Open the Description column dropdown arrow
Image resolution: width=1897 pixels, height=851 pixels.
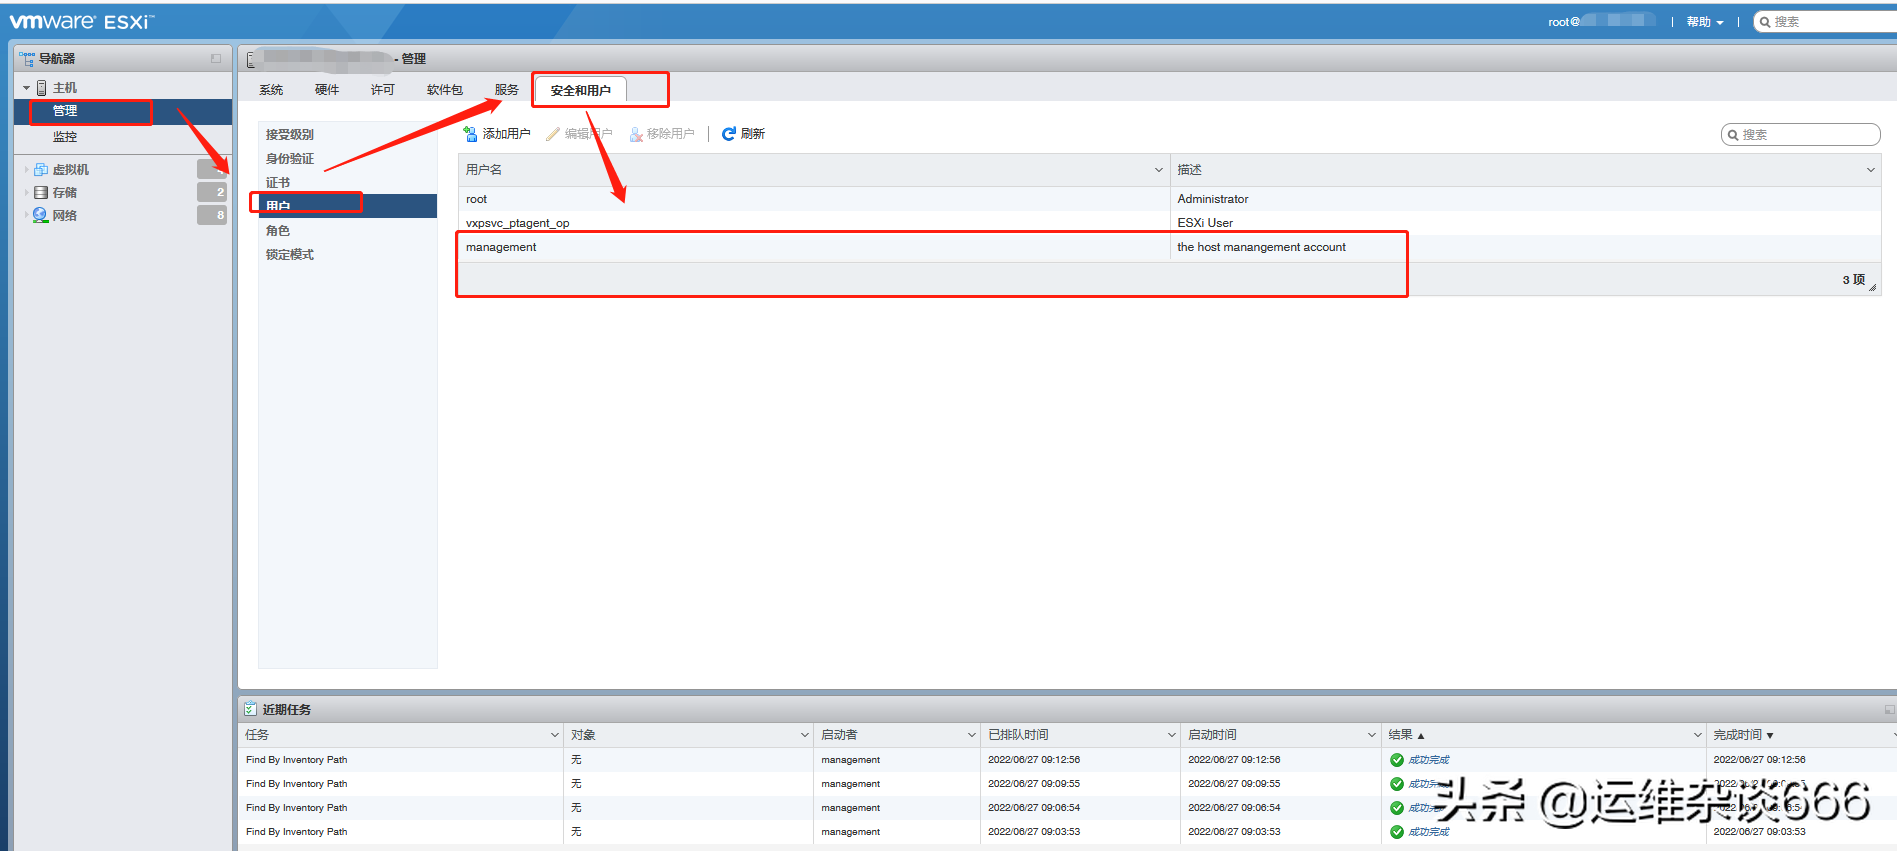click(x=1871, y=170)
